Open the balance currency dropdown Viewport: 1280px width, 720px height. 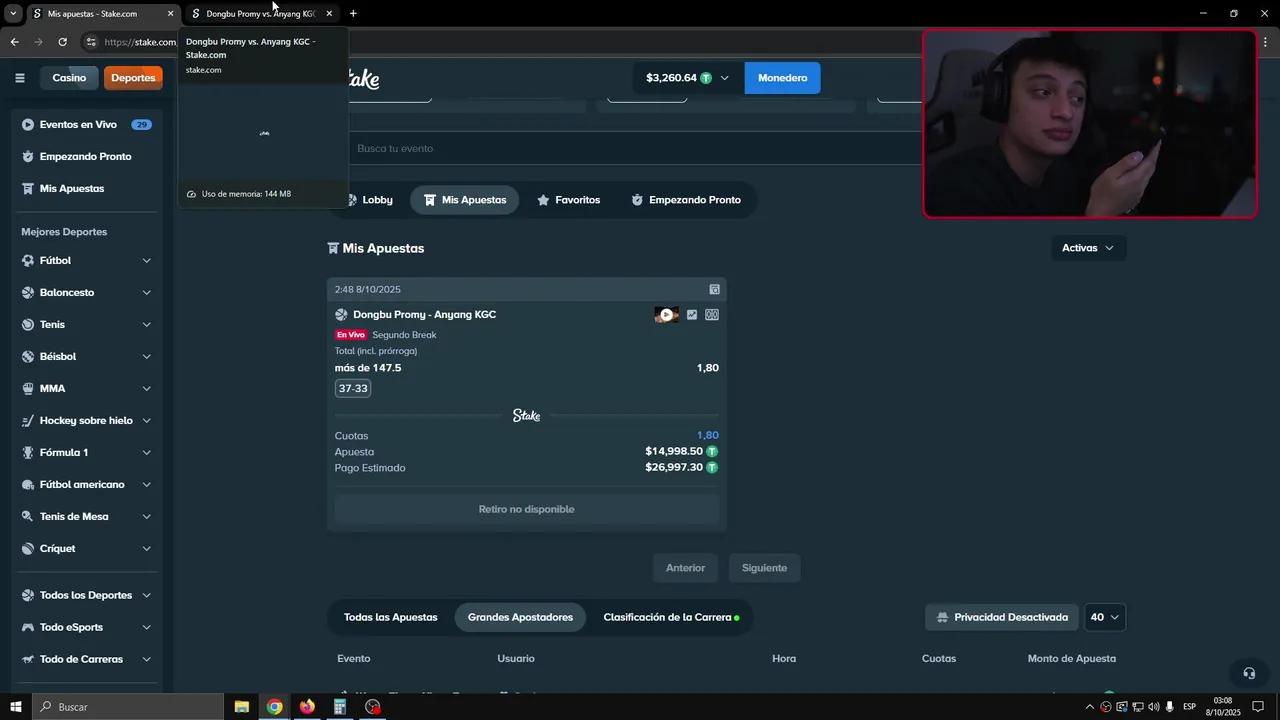(724, 78)
